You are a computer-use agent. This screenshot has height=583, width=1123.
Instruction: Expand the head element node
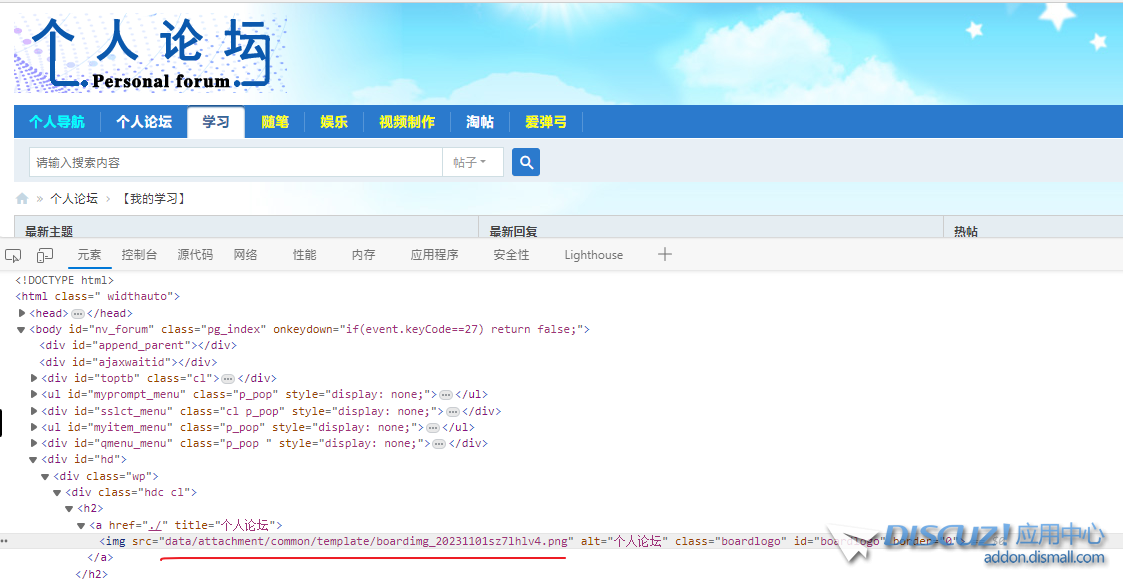tap(22, 313)
